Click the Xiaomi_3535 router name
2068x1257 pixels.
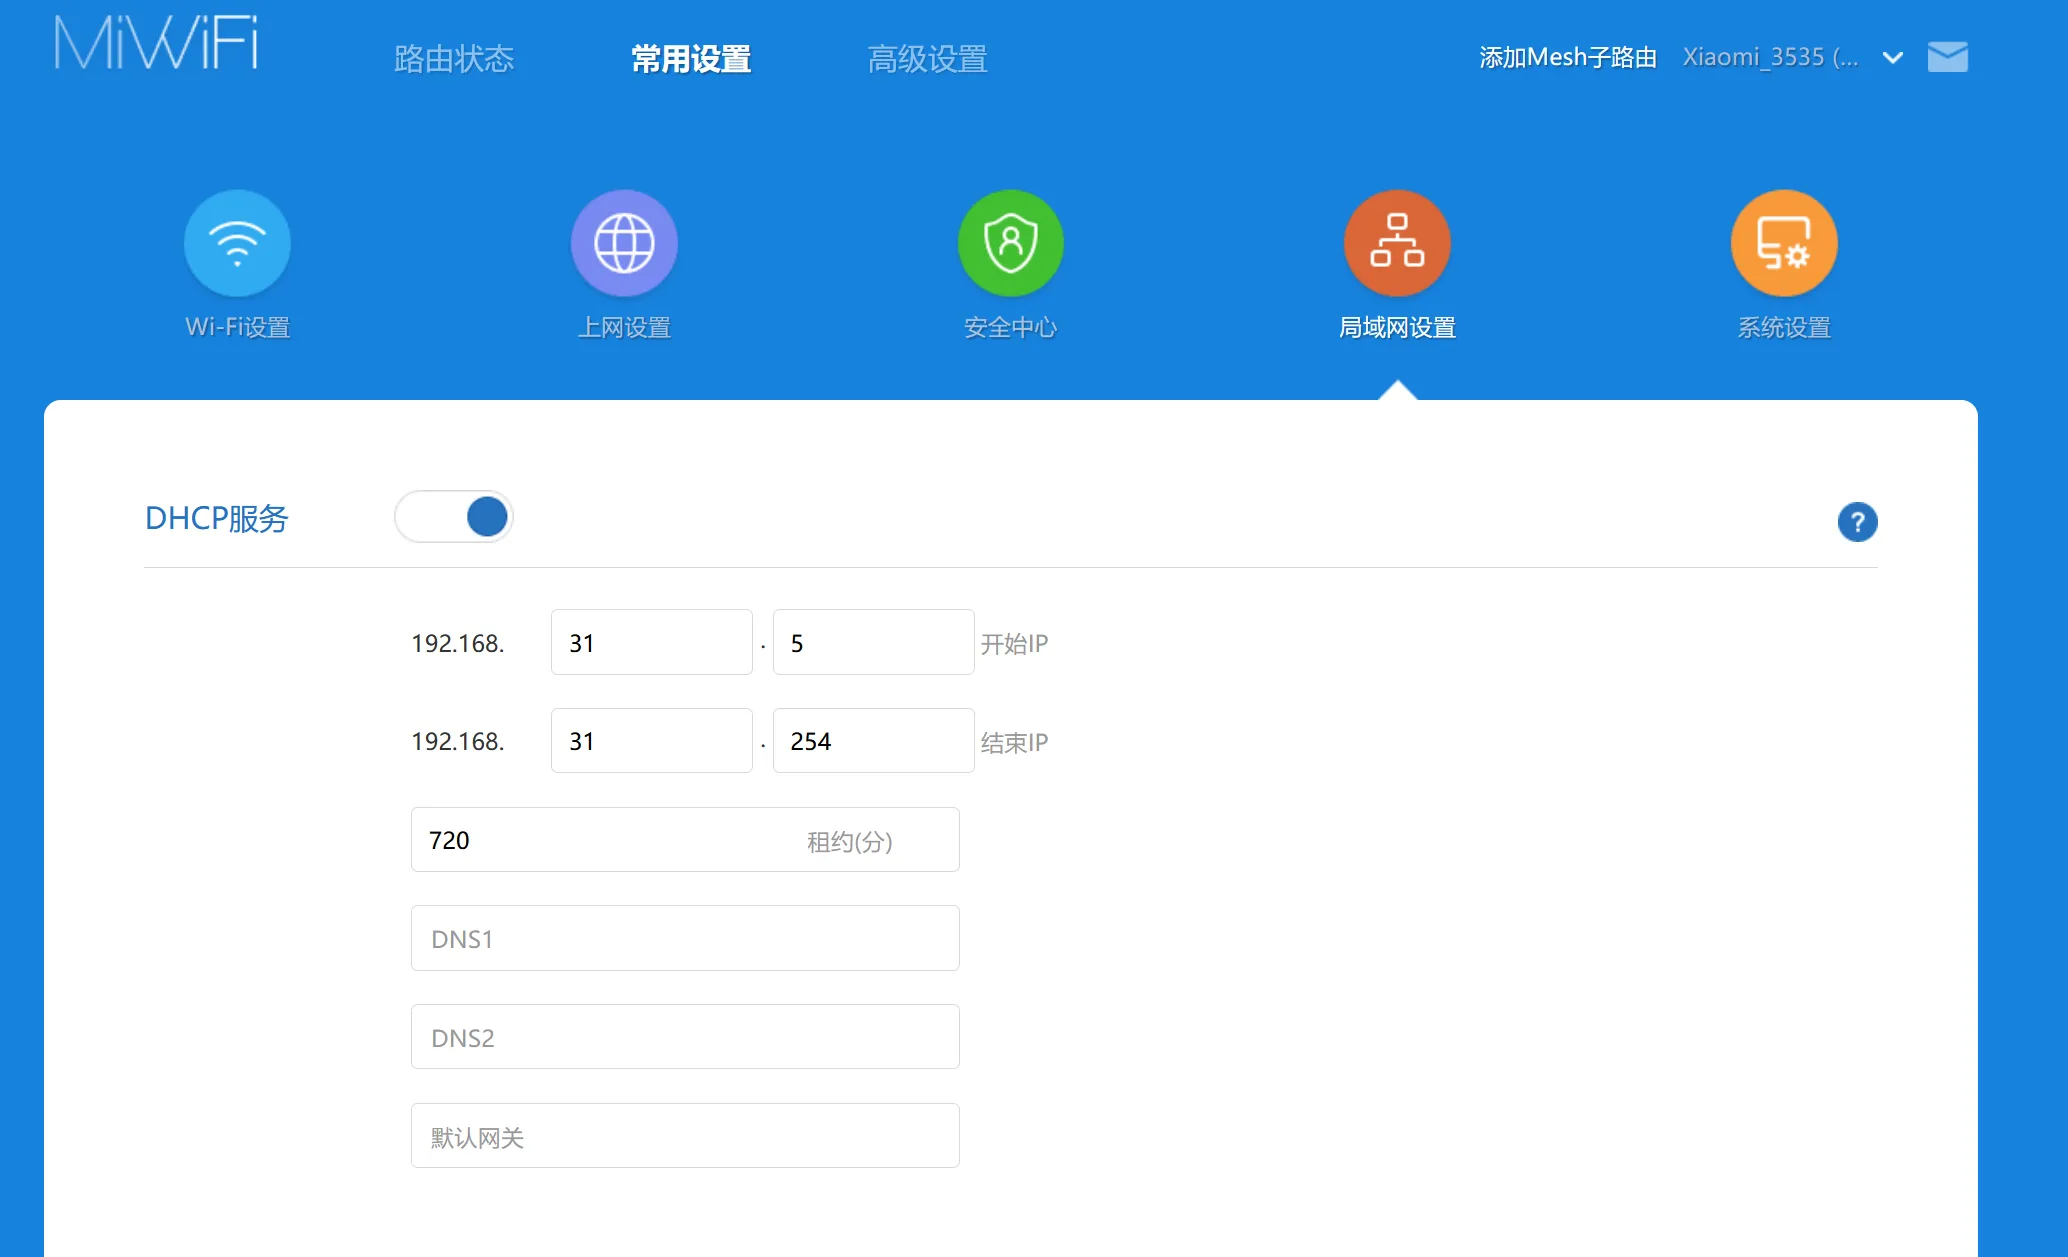pos(1771,58)
